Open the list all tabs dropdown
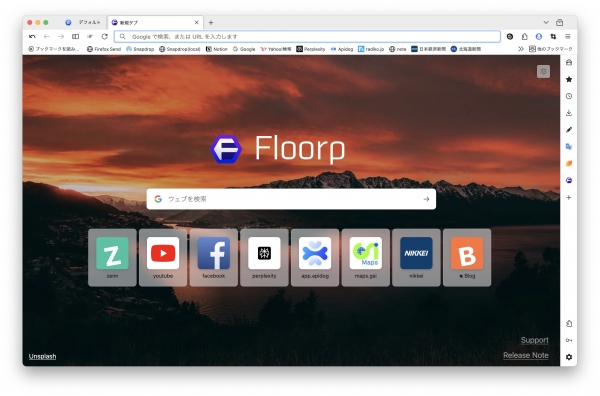600x396 pixels. tap(546, 23)
